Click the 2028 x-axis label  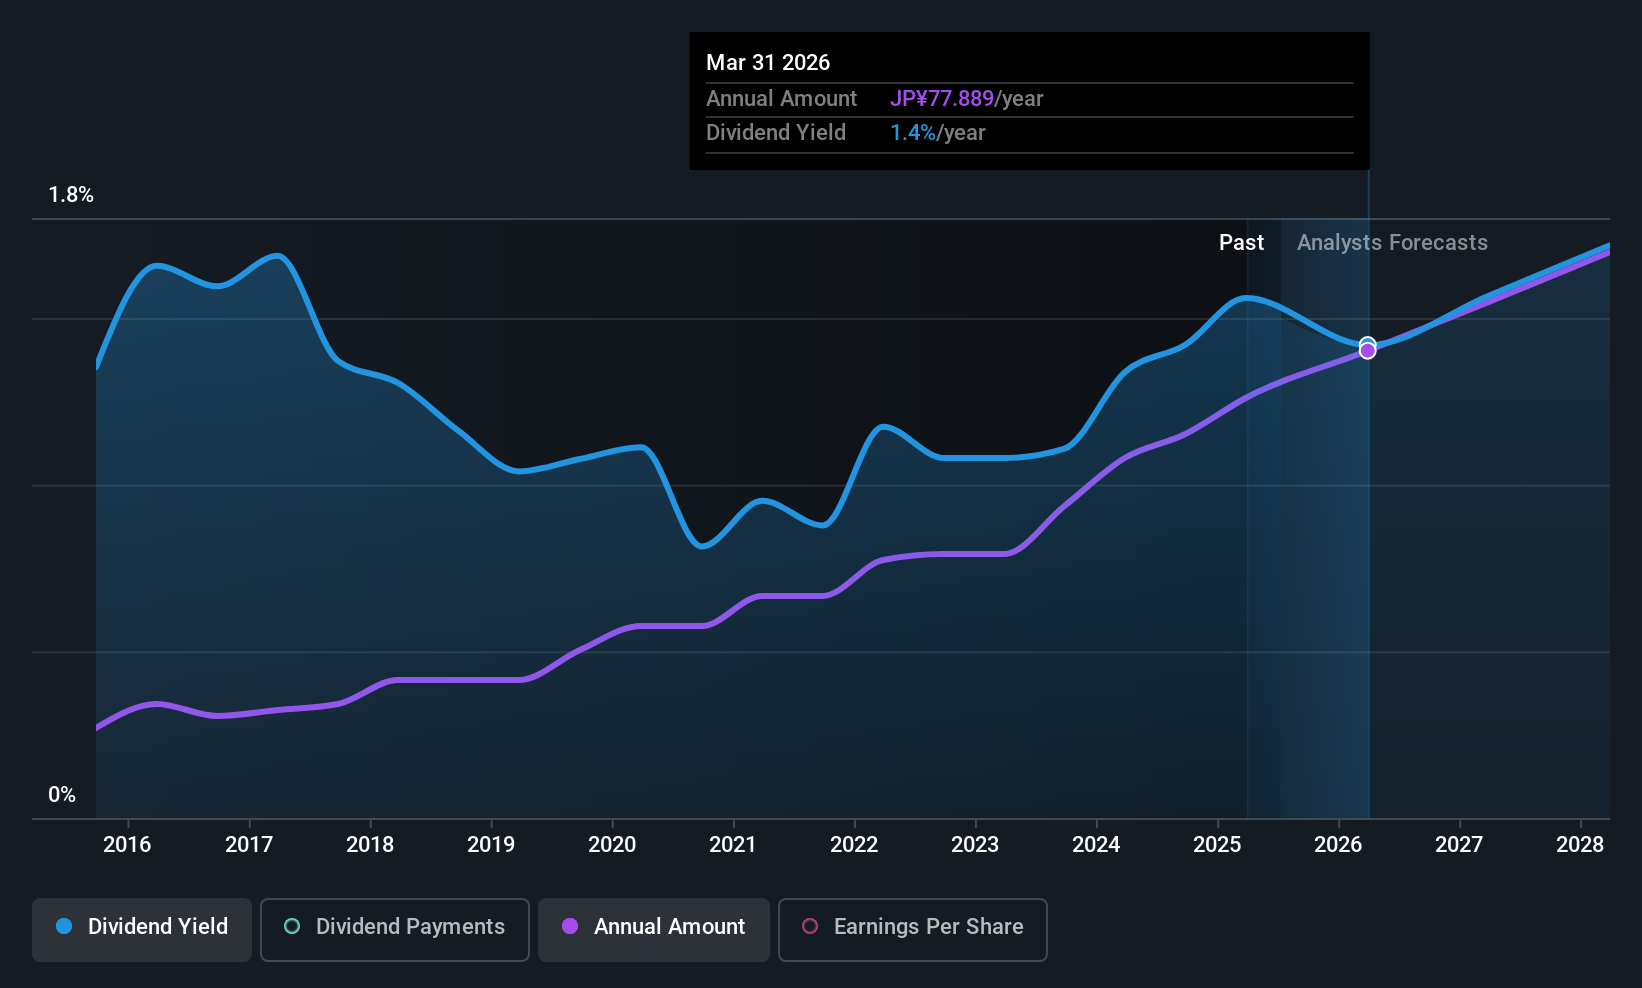click(1580, 845)
